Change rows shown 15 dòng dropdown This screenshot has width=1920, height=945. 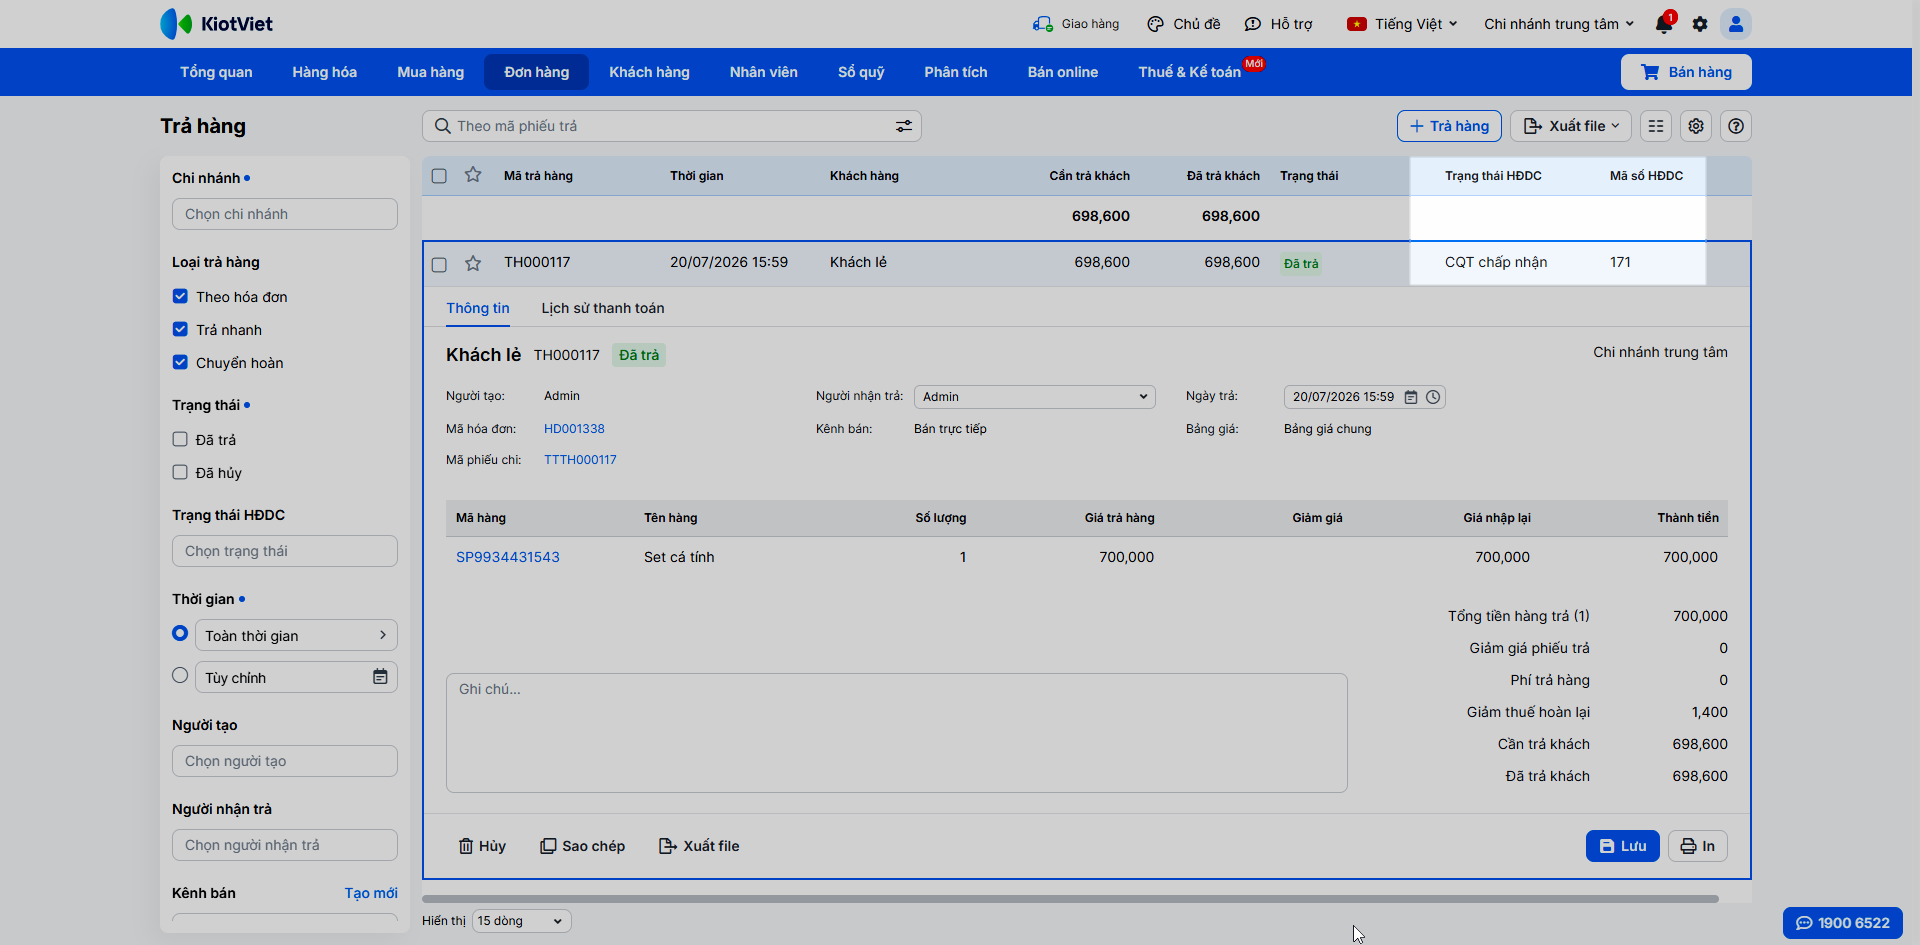point(521,921)
